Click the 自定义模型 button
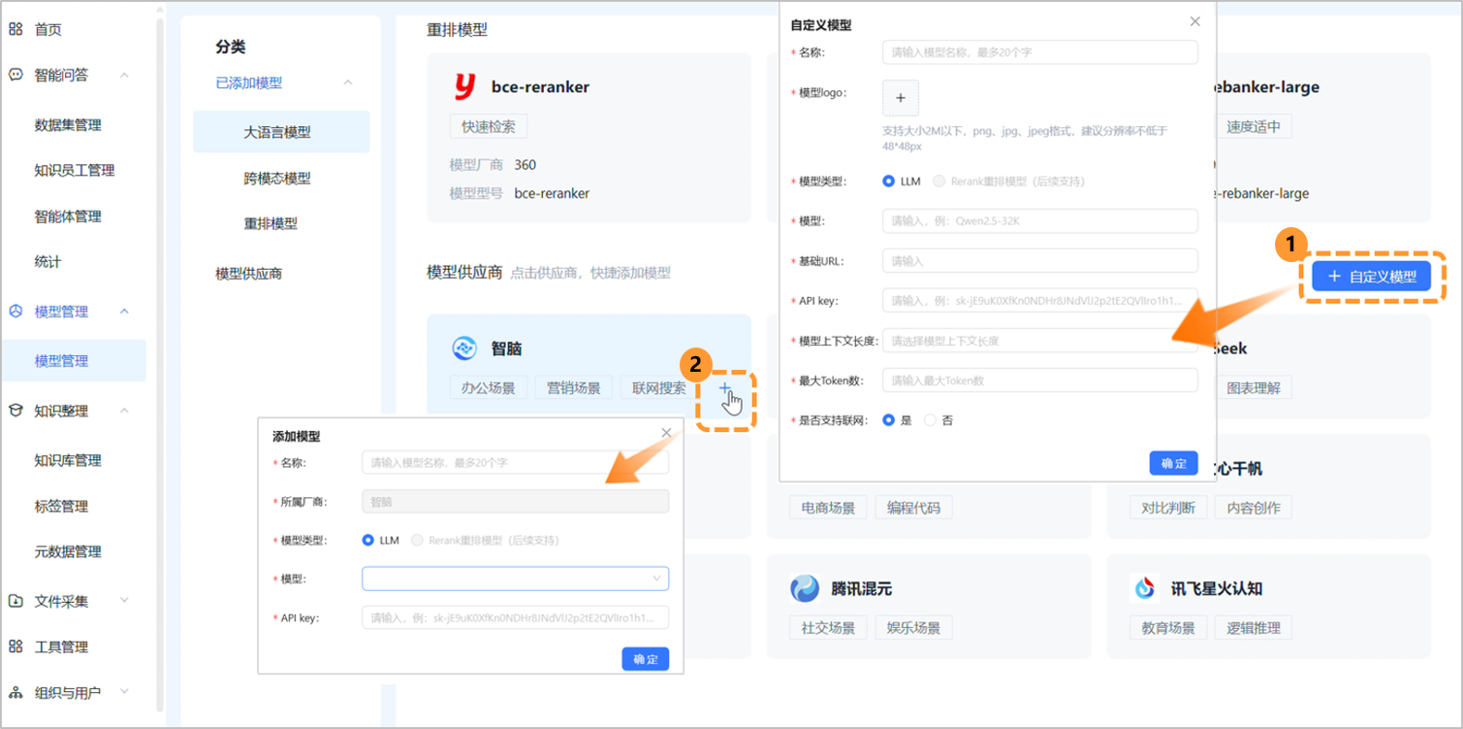Viewport: 1463px width, 729px height. [1374, 276]
